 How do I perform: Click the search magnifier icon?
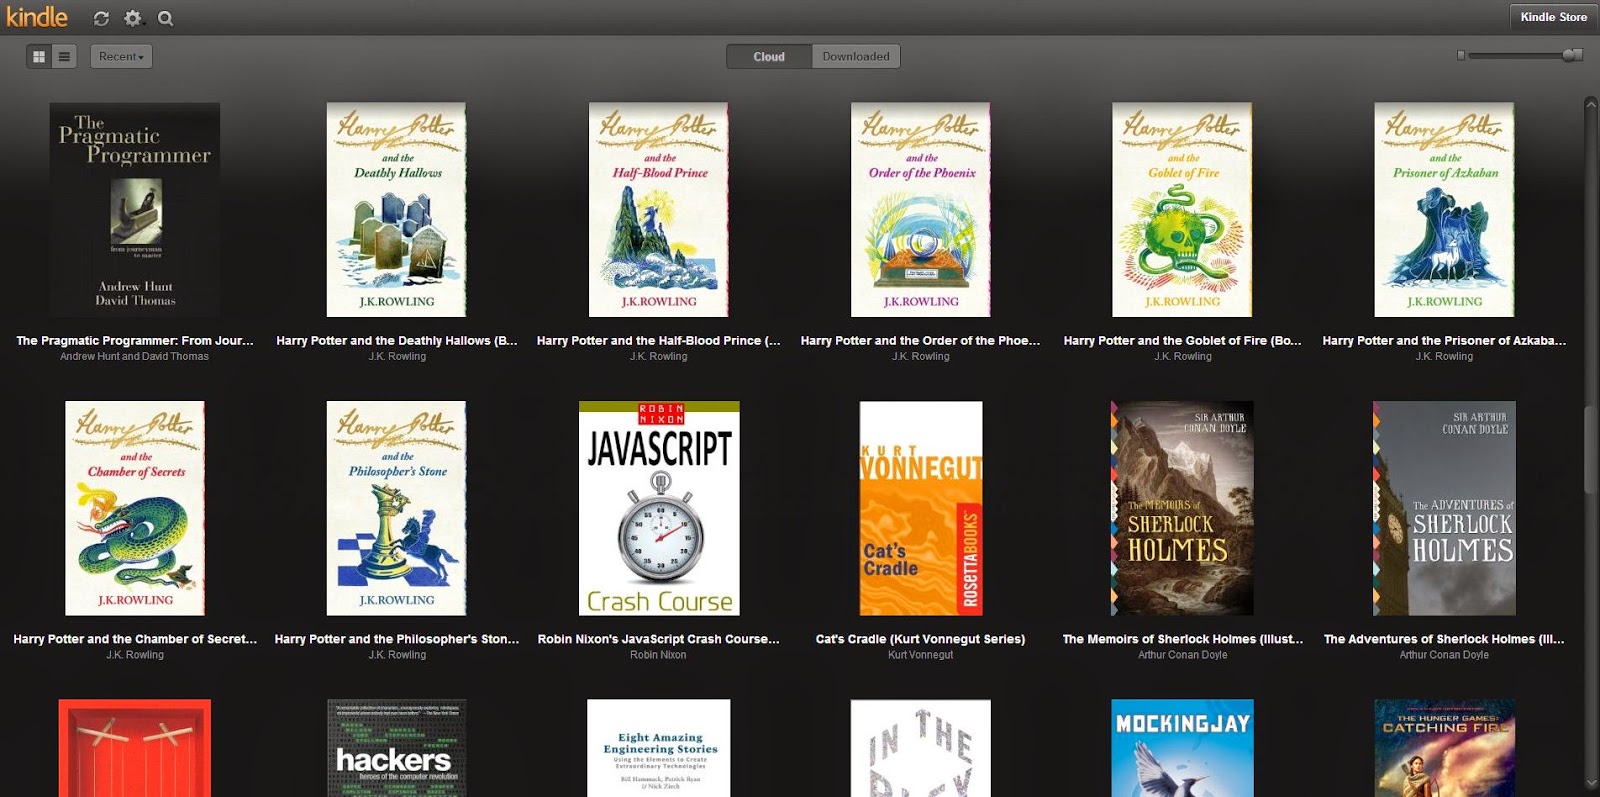pos(166,18)
